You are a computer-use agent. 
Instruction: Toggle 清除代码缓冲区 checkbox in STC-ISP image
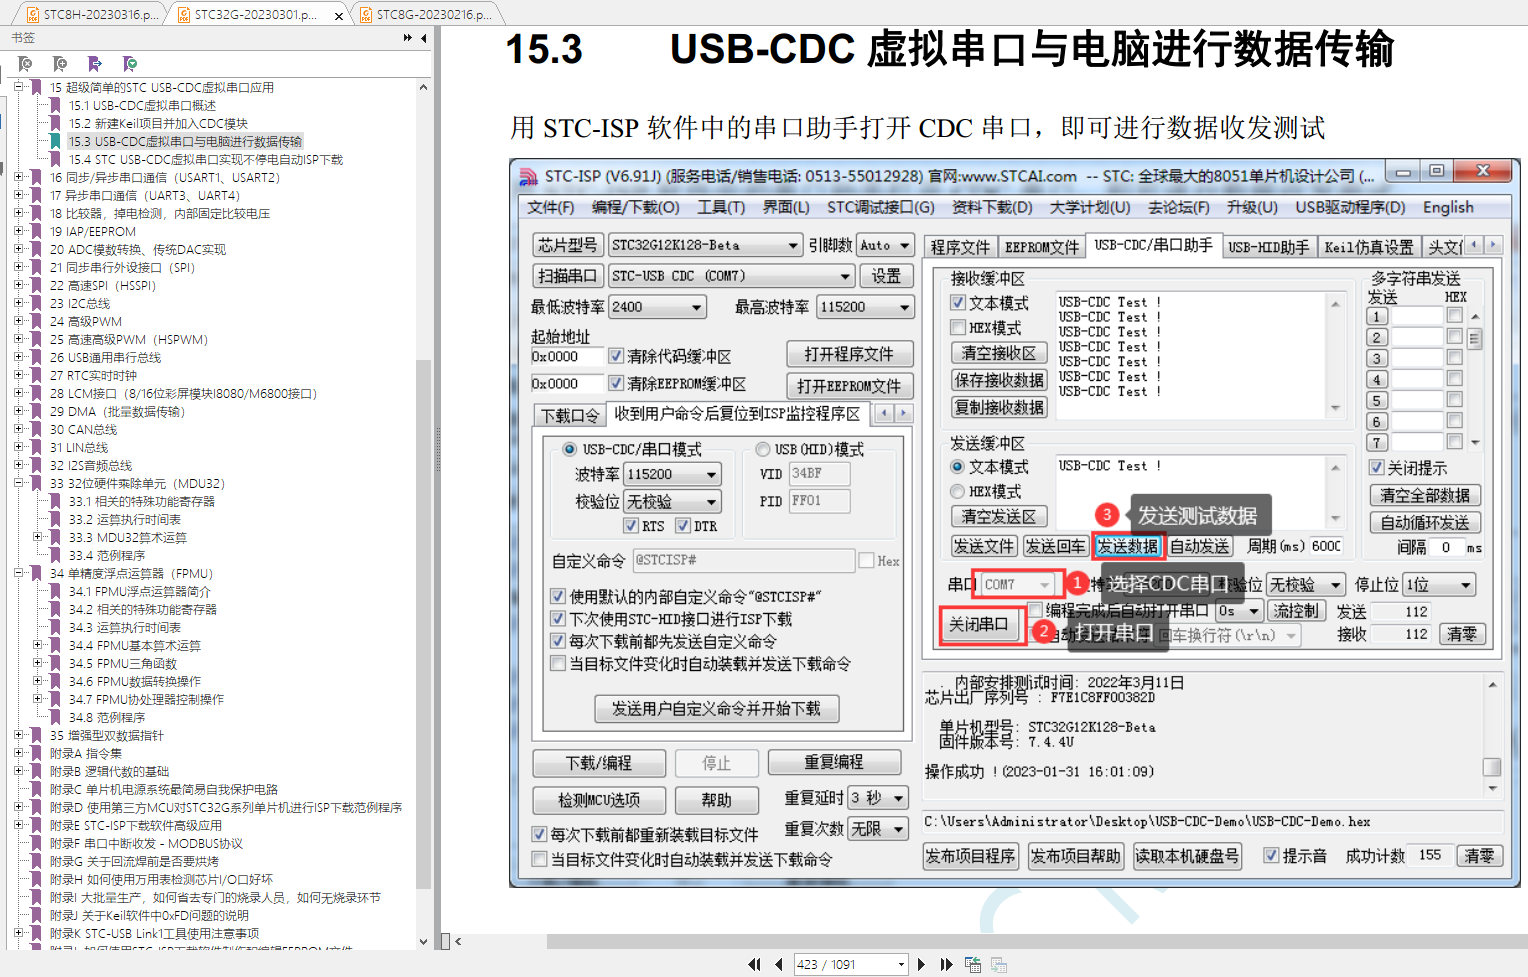click(x=616, y=355)
